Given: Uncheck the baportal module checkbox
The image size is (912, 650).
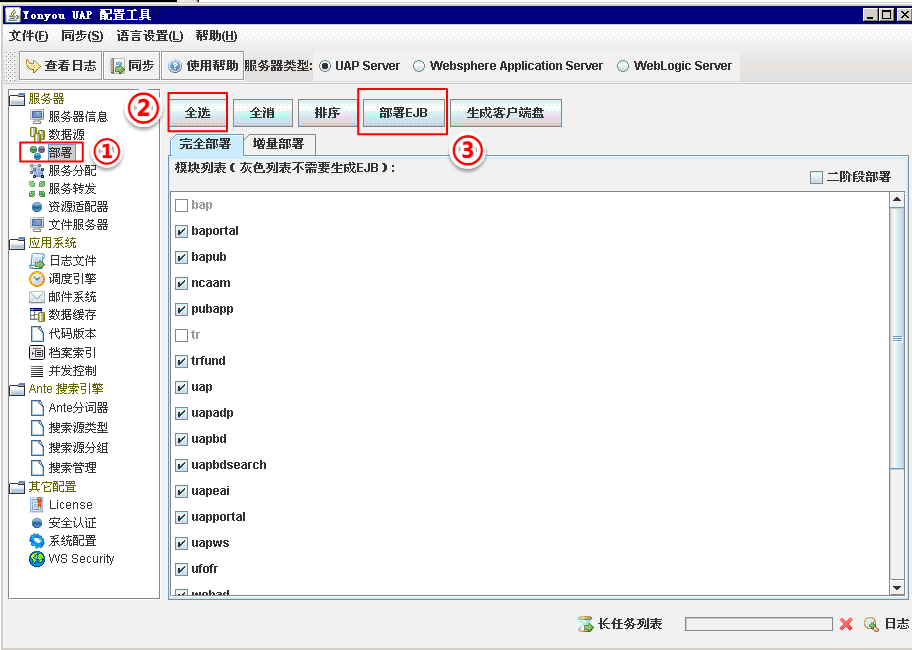Looking at the screenshot, I should click(181, 231).
